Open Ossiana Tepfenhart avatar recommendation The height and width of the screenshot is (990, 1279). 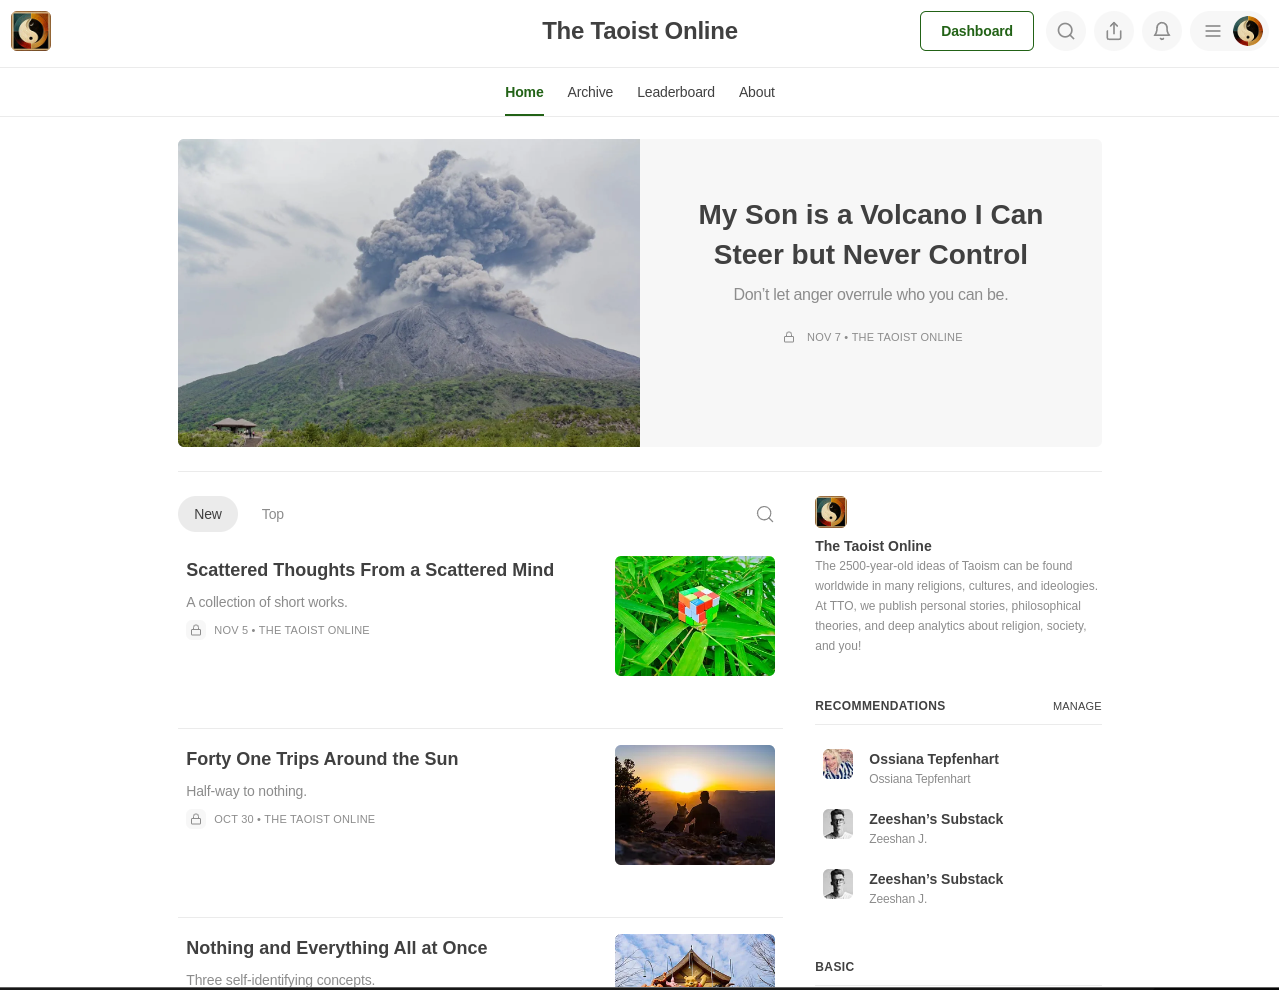pyautogui.click(x=838, y=764)
